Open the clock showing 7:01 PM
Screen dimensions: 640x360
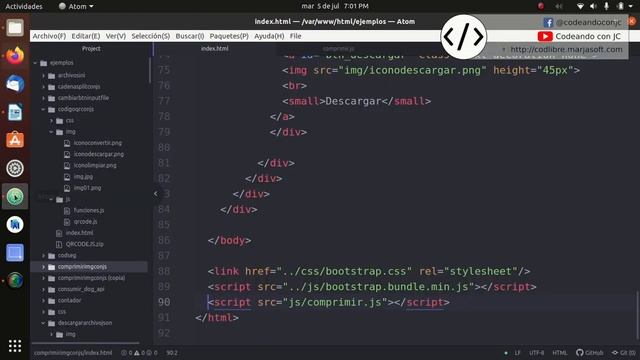click(335, 6)
